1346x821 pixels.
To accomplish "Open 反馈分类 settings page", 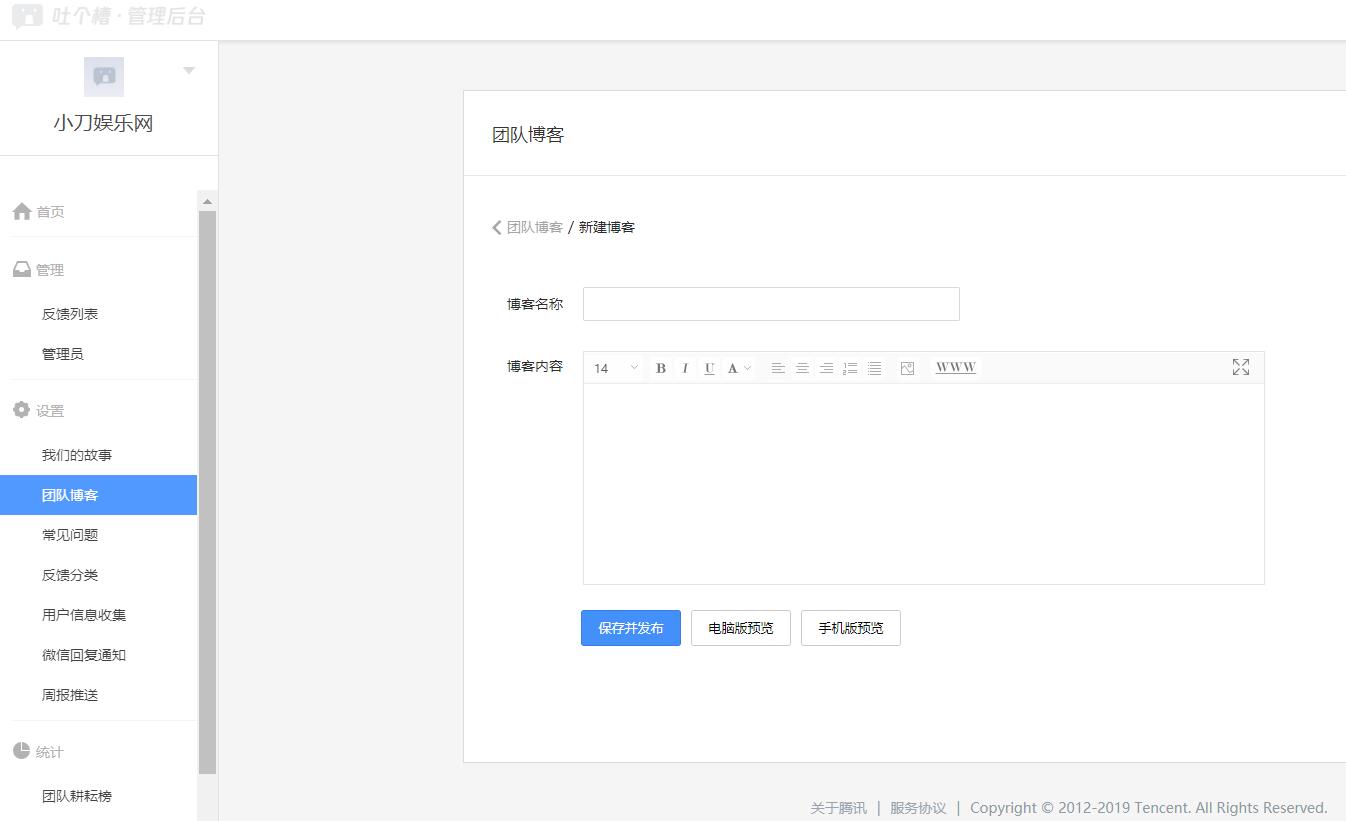I will coord(70,575).
